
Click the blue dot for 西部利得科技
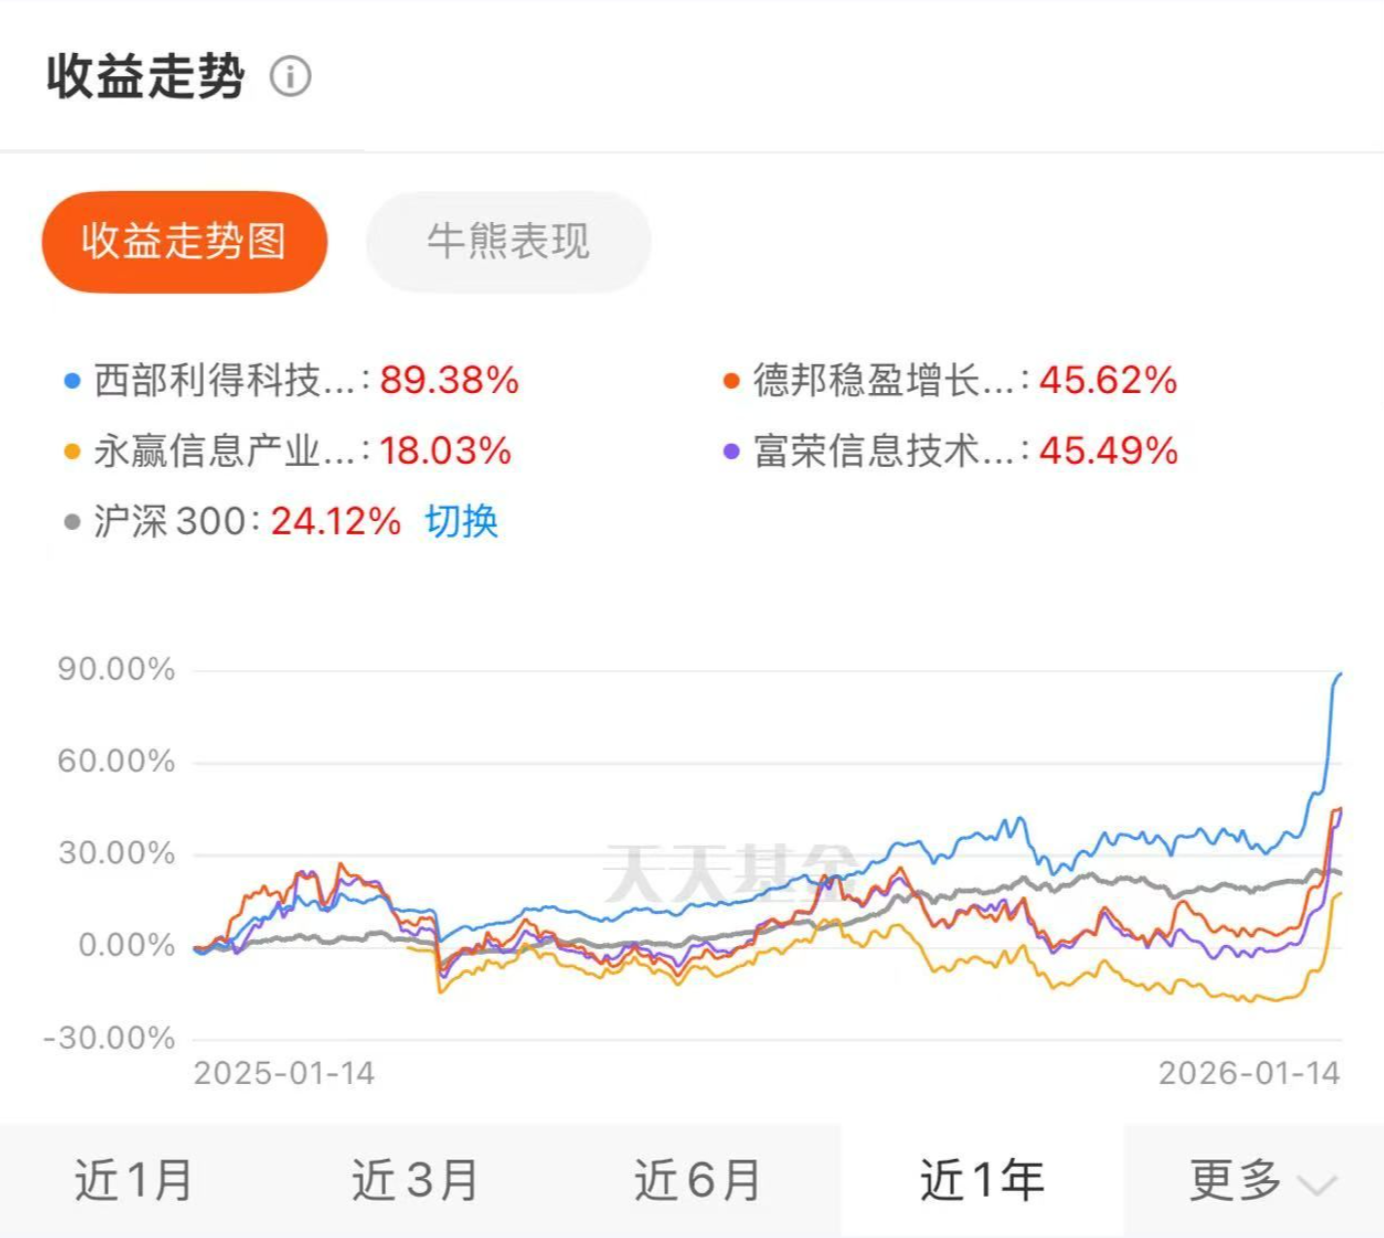point(71,381)
